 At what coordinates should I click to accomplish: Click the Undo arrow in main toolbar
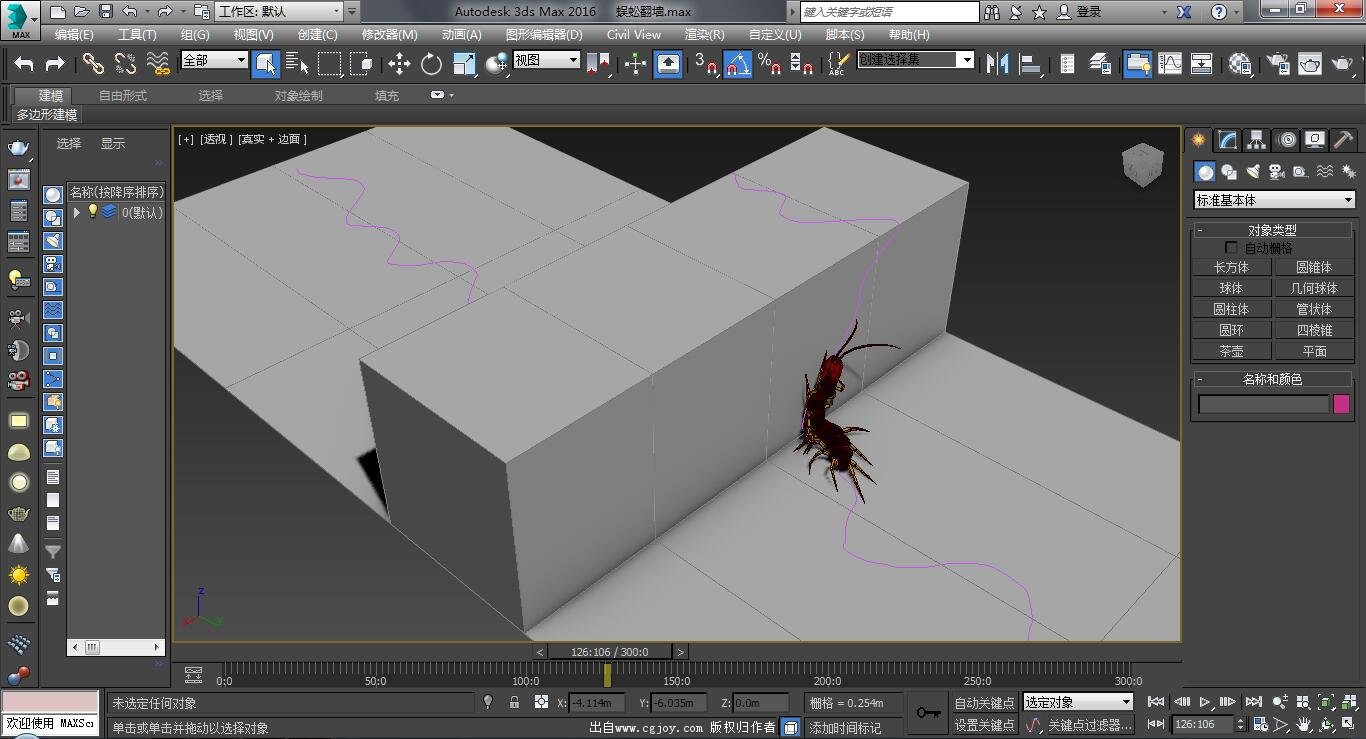[24, 64]
